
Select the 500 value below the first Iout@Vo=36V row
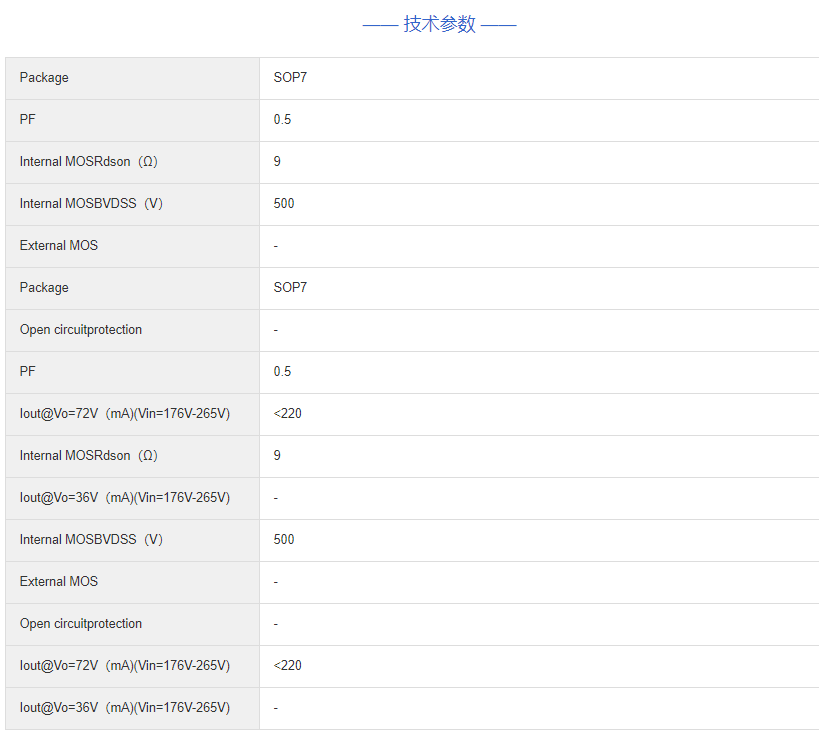pos(284,540)
